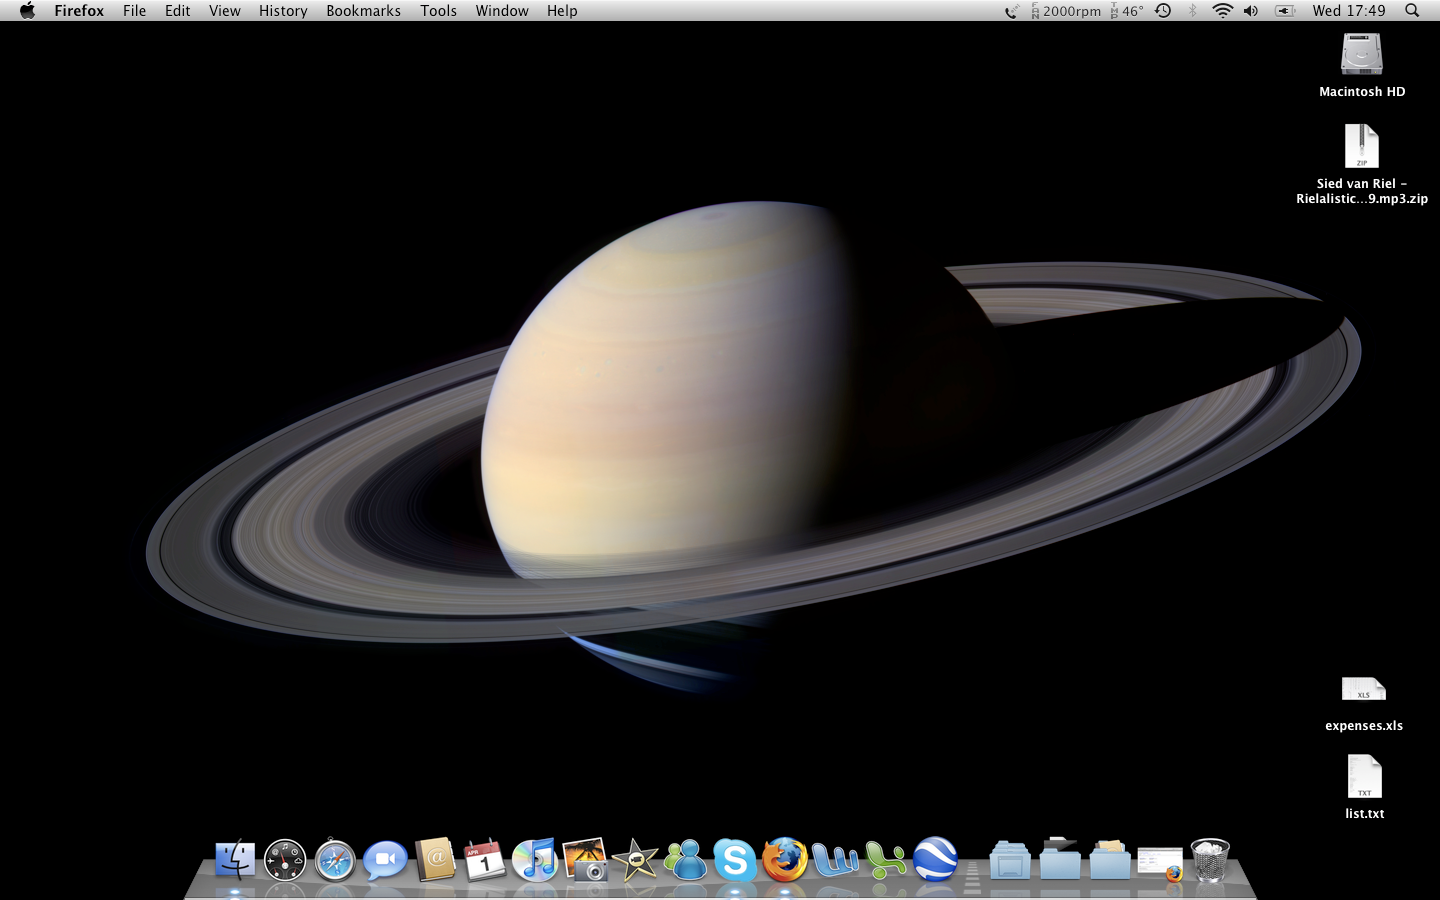Open the Edit menu

coord(177,11)
